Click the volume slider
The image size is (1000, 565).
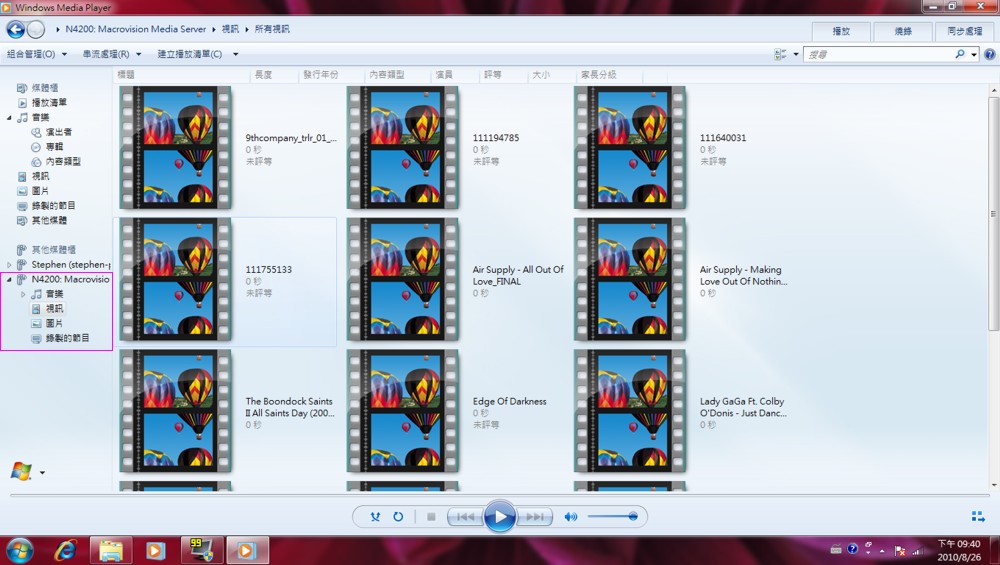tap(612, 517)
